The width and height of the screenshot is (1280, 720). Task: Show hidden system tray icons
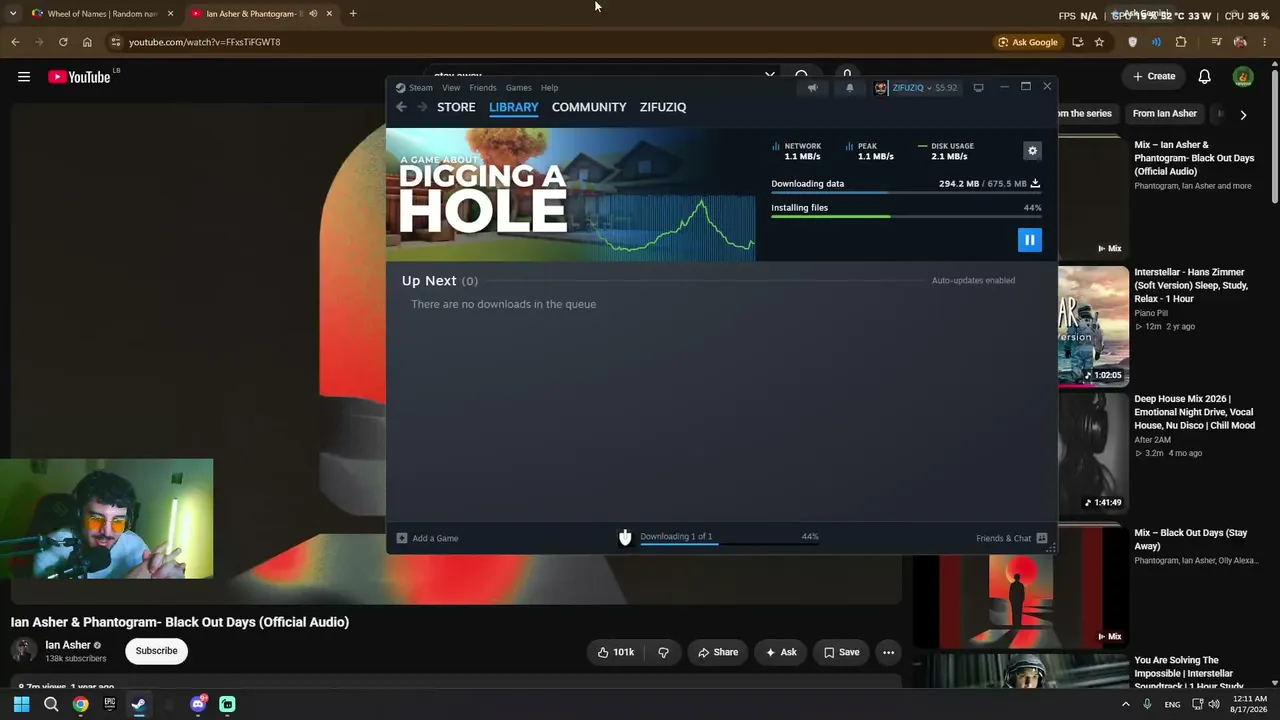click(1125, 704)
